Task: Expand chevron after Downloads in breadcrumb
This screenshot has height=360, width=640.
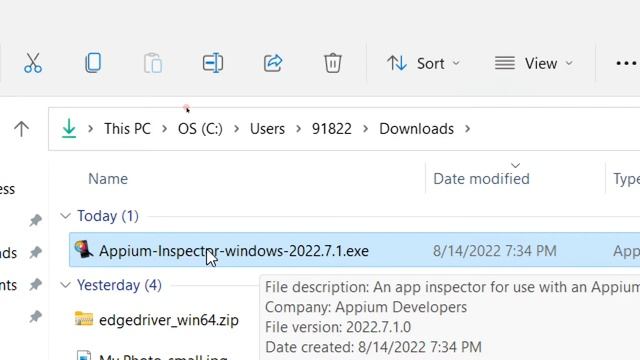Action: pos(468,129)
